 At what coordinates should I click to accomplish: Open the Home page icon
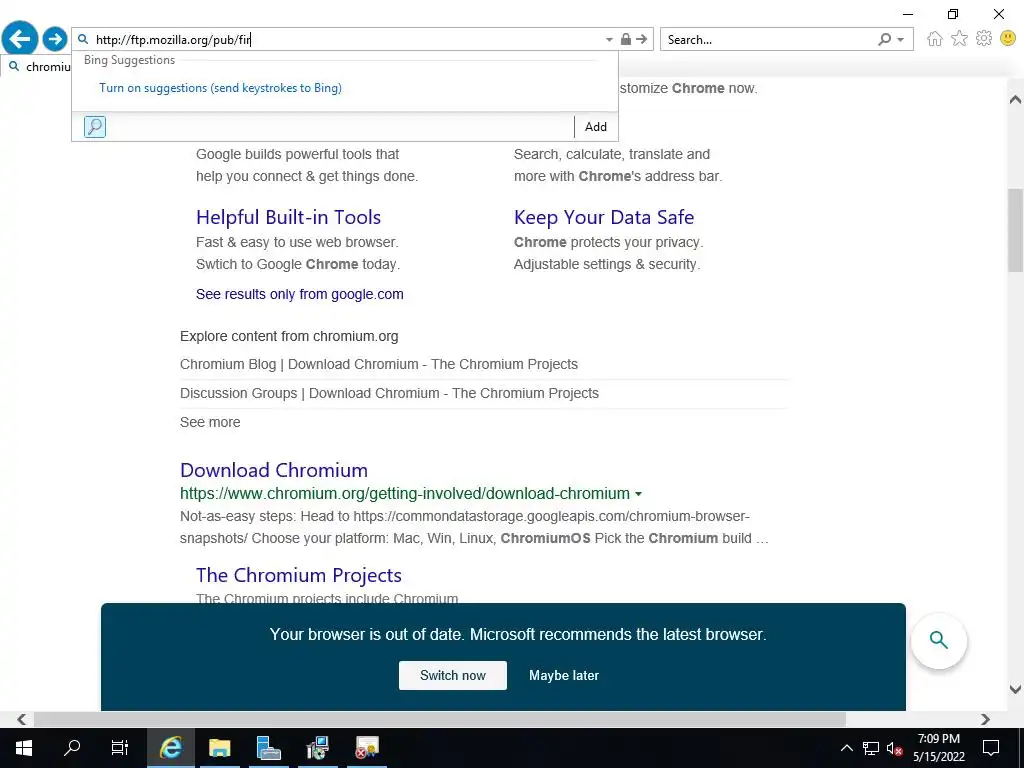click(935, 39)
